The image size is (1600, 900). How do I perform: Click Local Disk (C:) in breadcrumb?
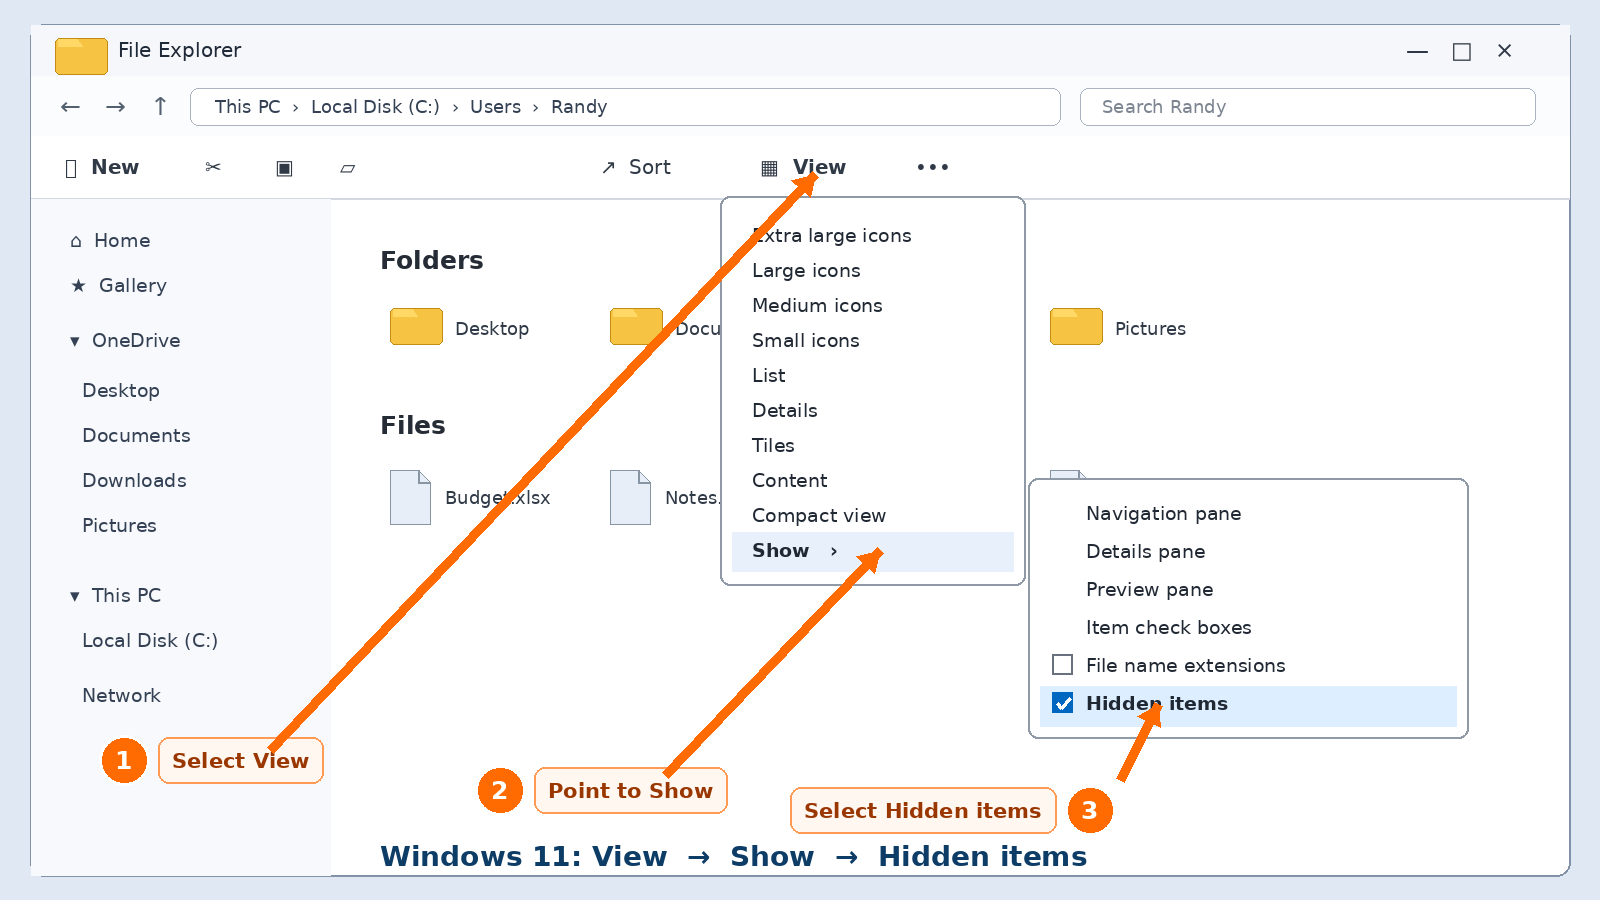[x=375, y=107]
